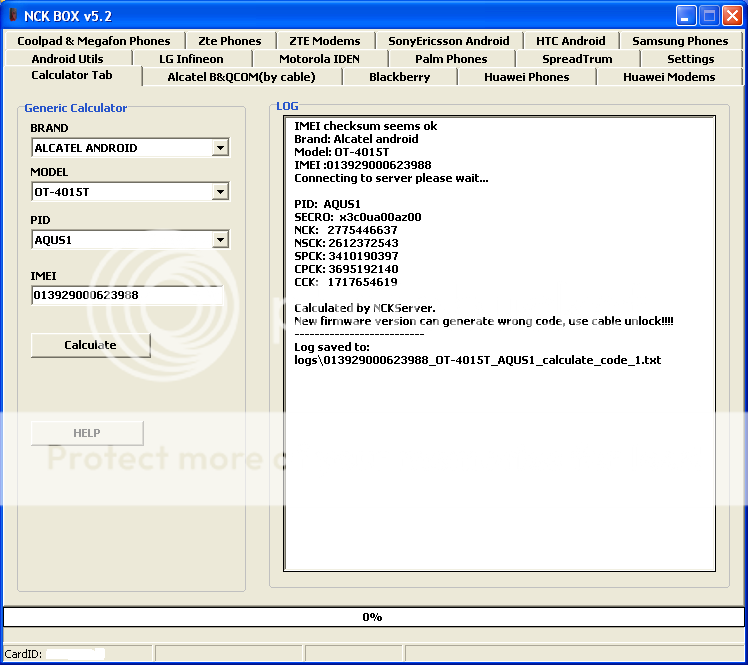Open the Huawei Modems tab
748x665 pixels.
668,77
